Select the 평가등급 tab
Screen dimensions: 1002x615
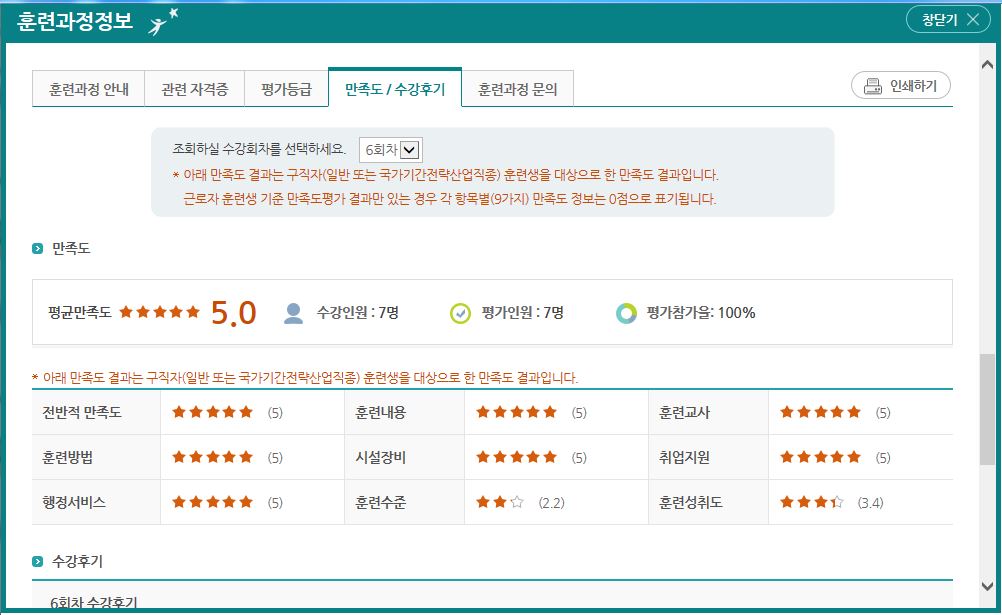286,89
